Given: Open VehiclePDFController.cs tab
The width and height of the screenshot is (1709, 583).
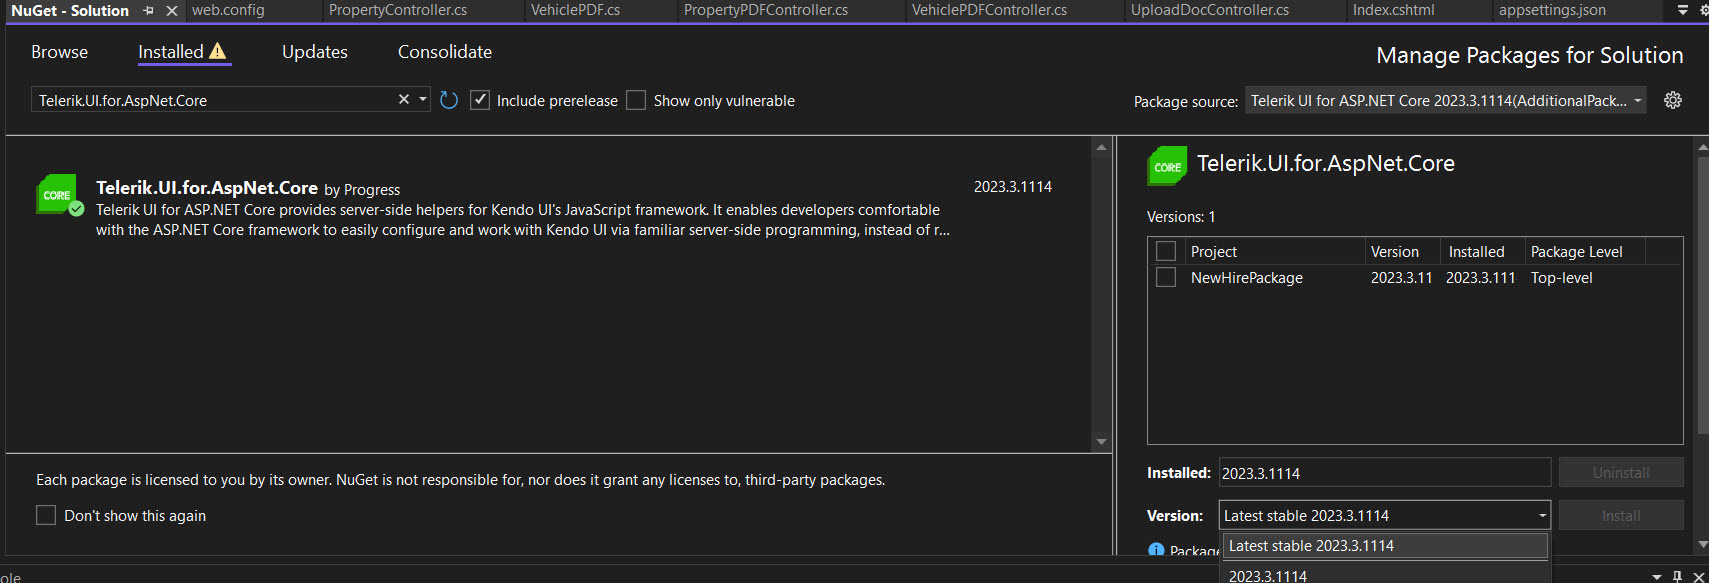Looking at the screenshot, I should pyautogui.click(x=989, y=10).
